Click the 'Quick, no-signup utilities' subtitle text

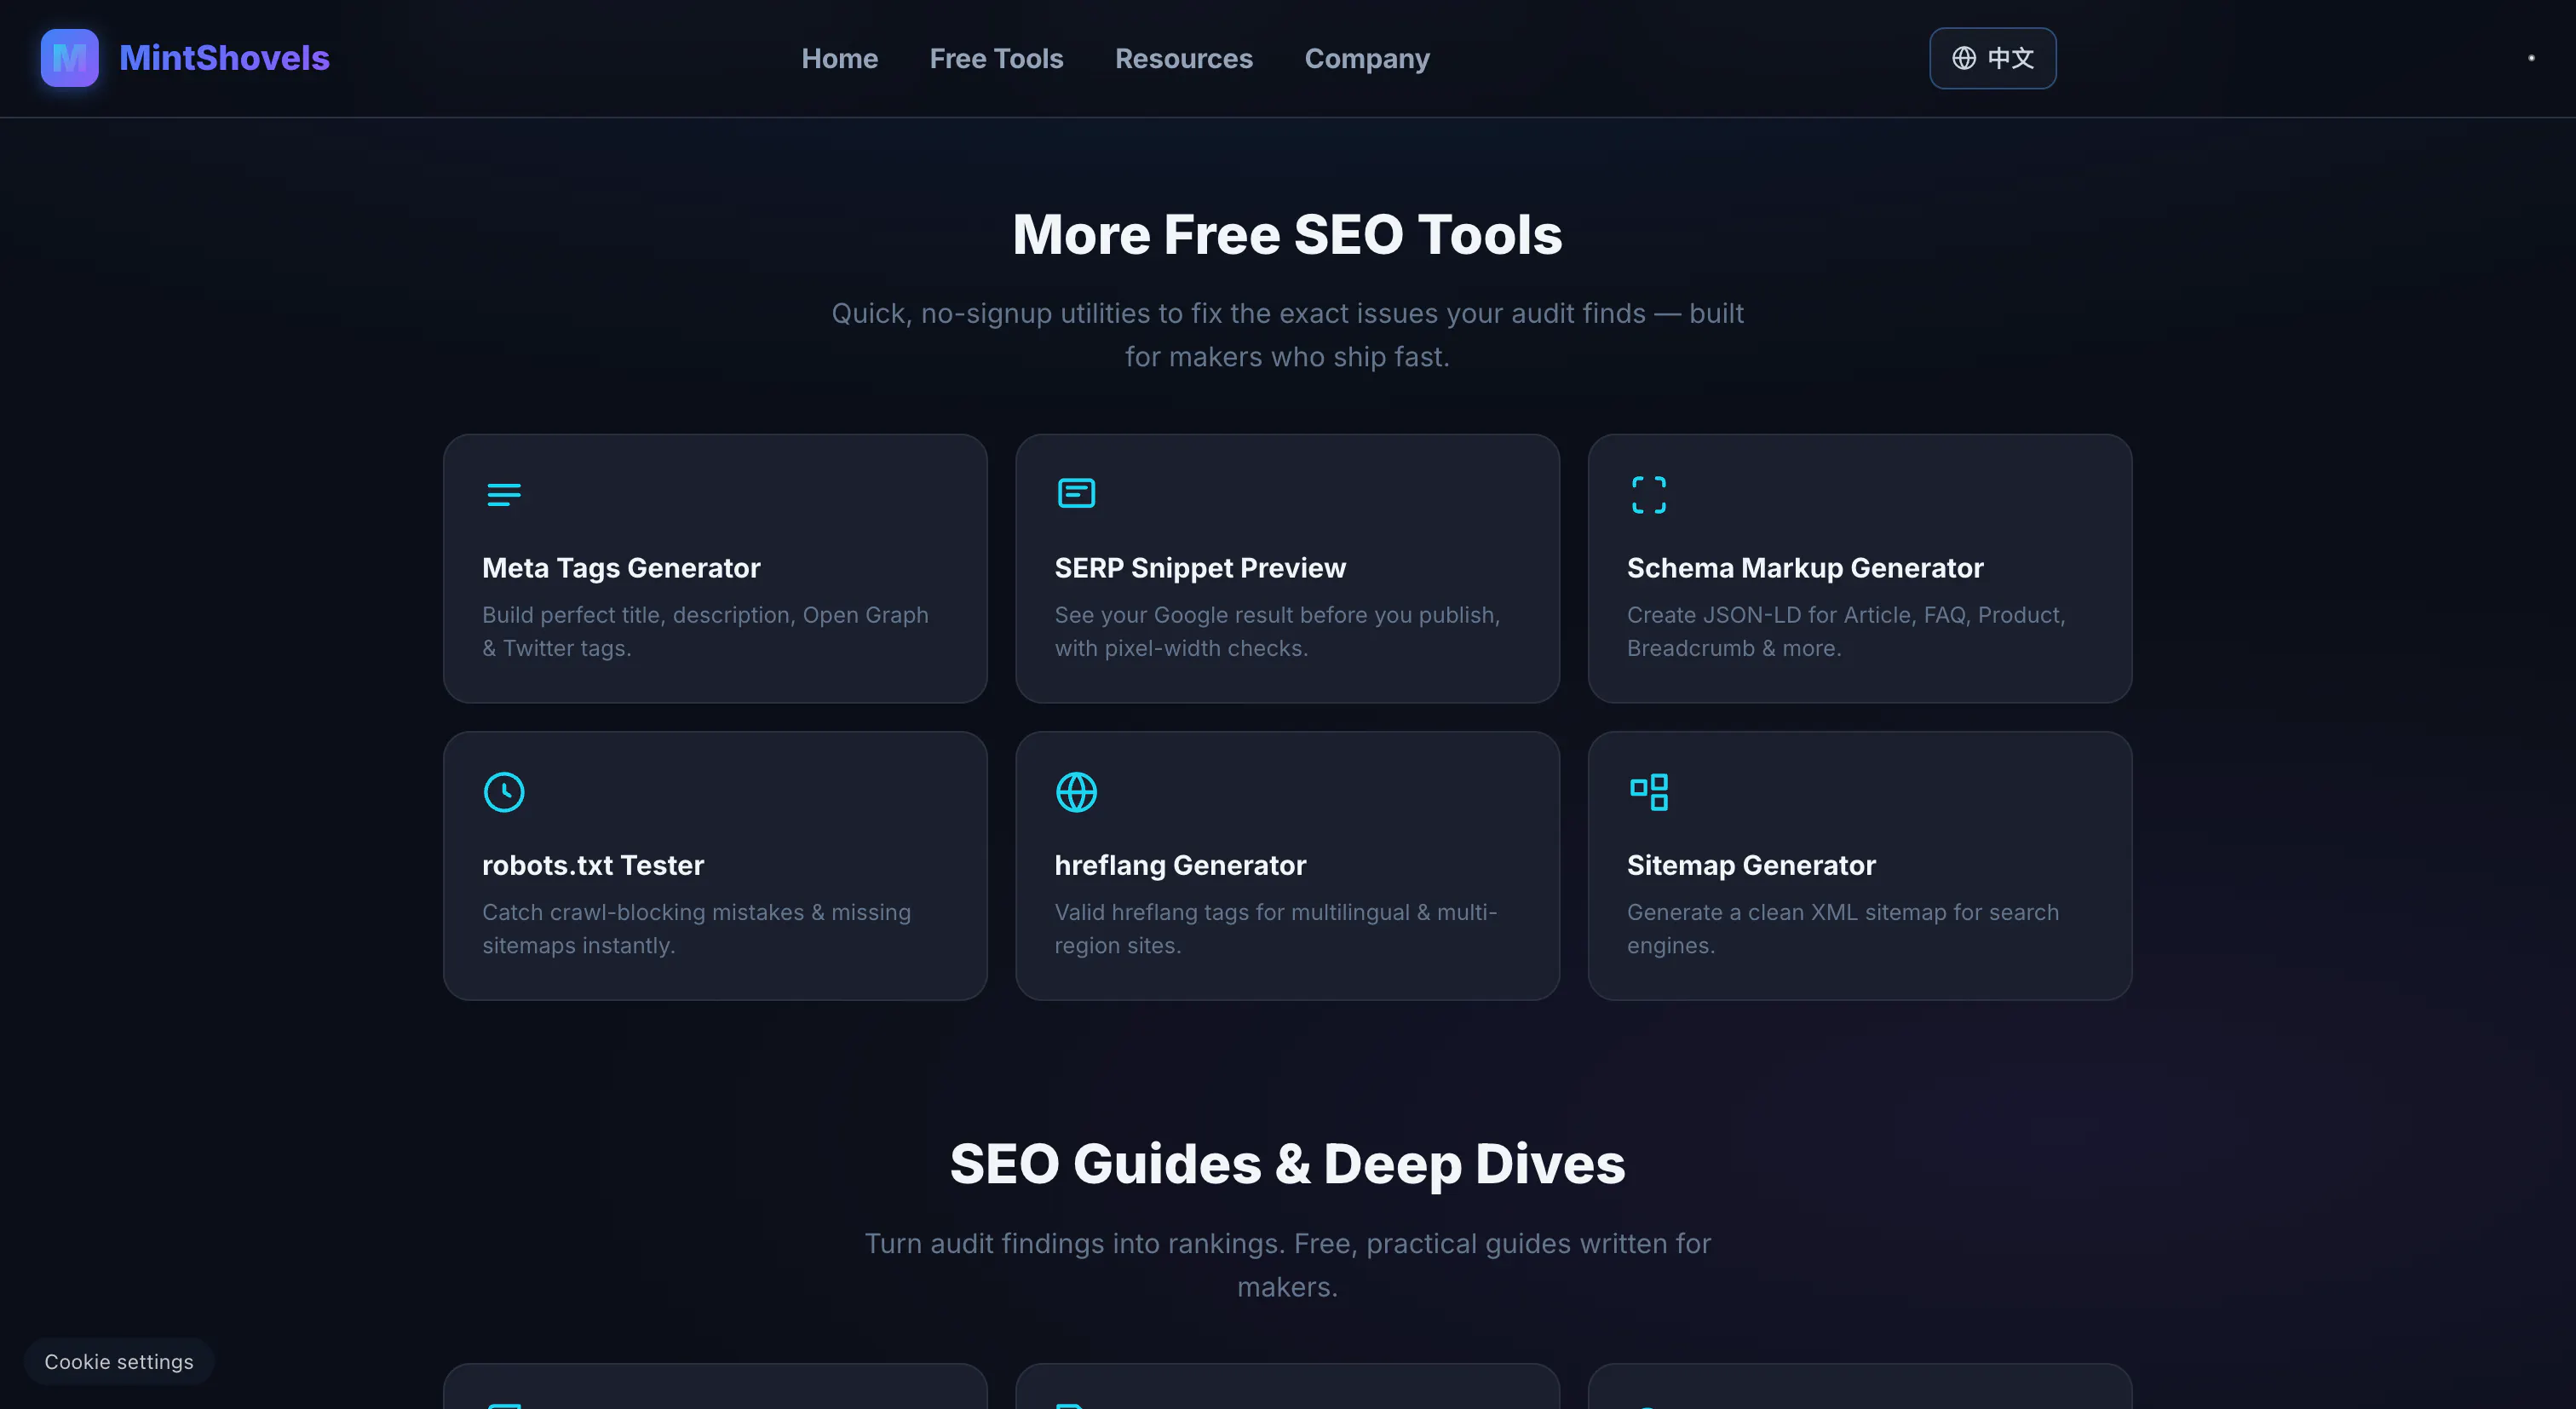pyautogui.click(x=1287, y=335)
